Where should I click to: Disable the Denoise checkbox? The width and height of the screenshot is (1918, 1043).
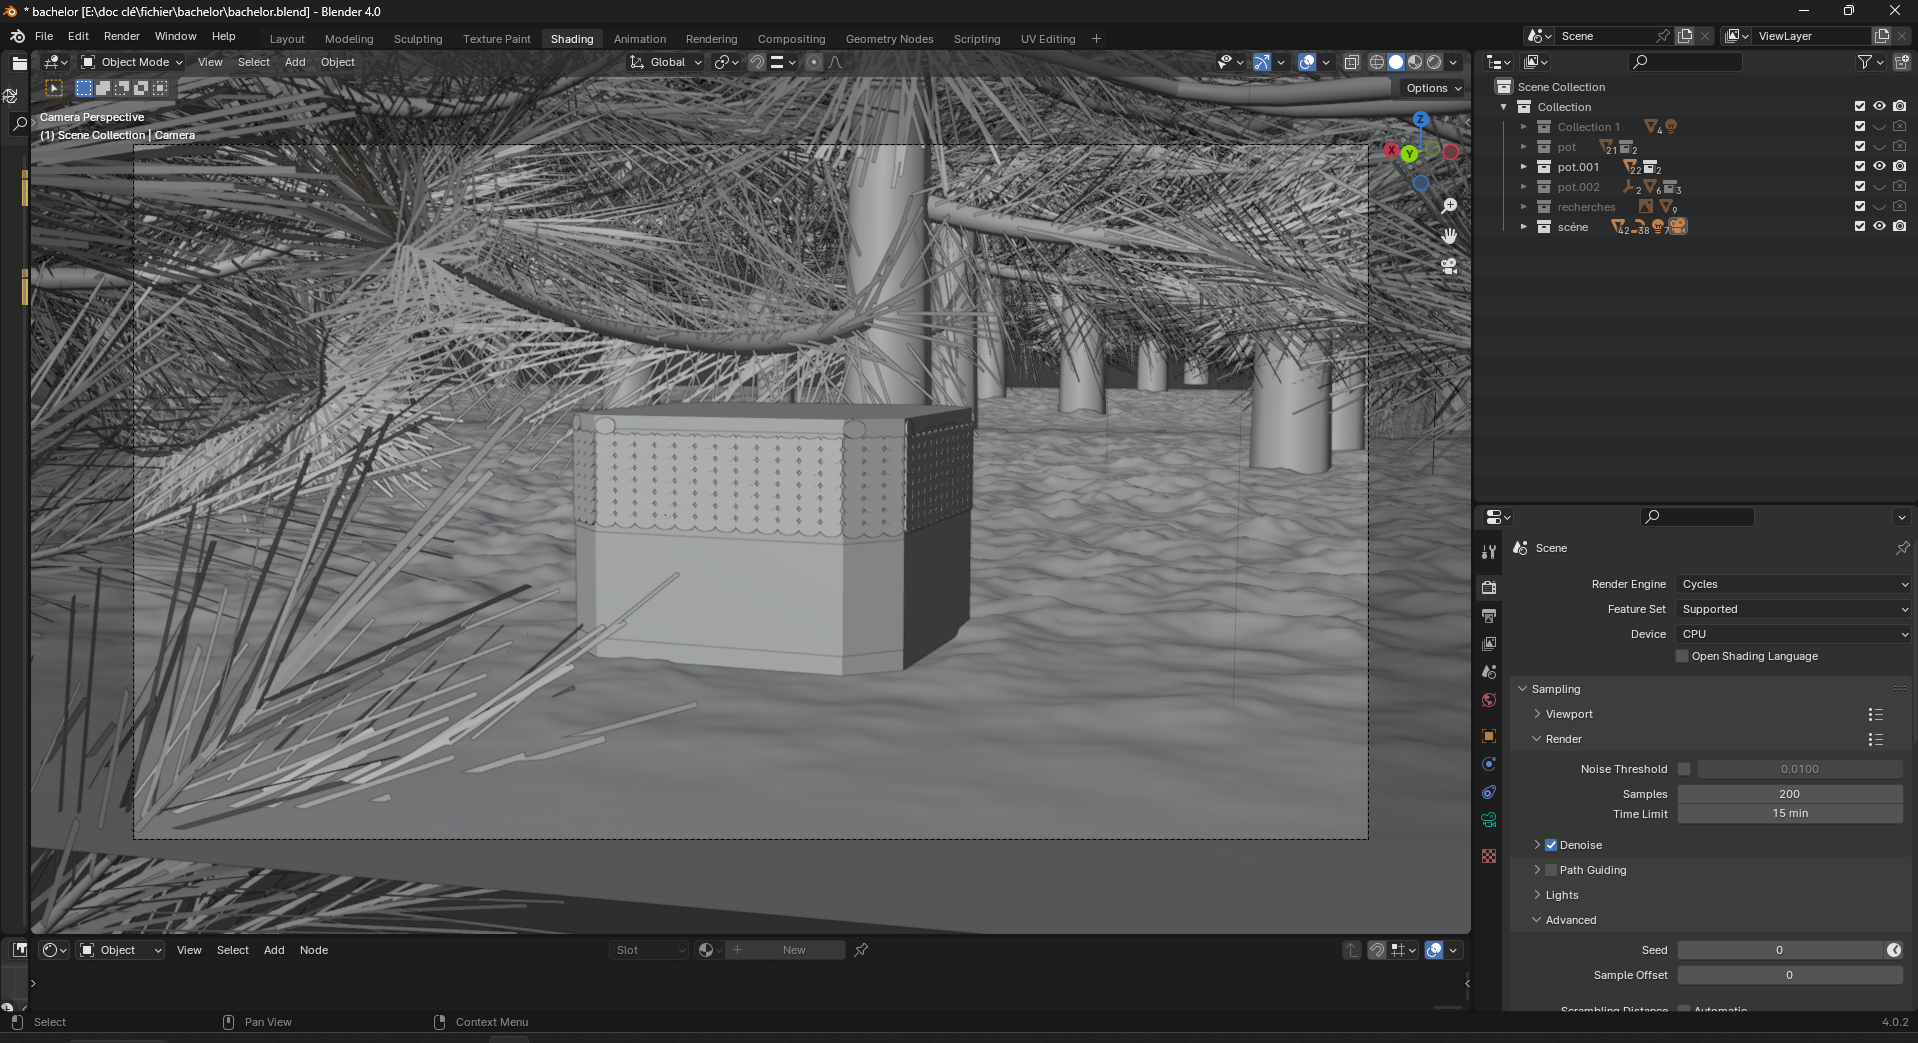[1551, 845]
